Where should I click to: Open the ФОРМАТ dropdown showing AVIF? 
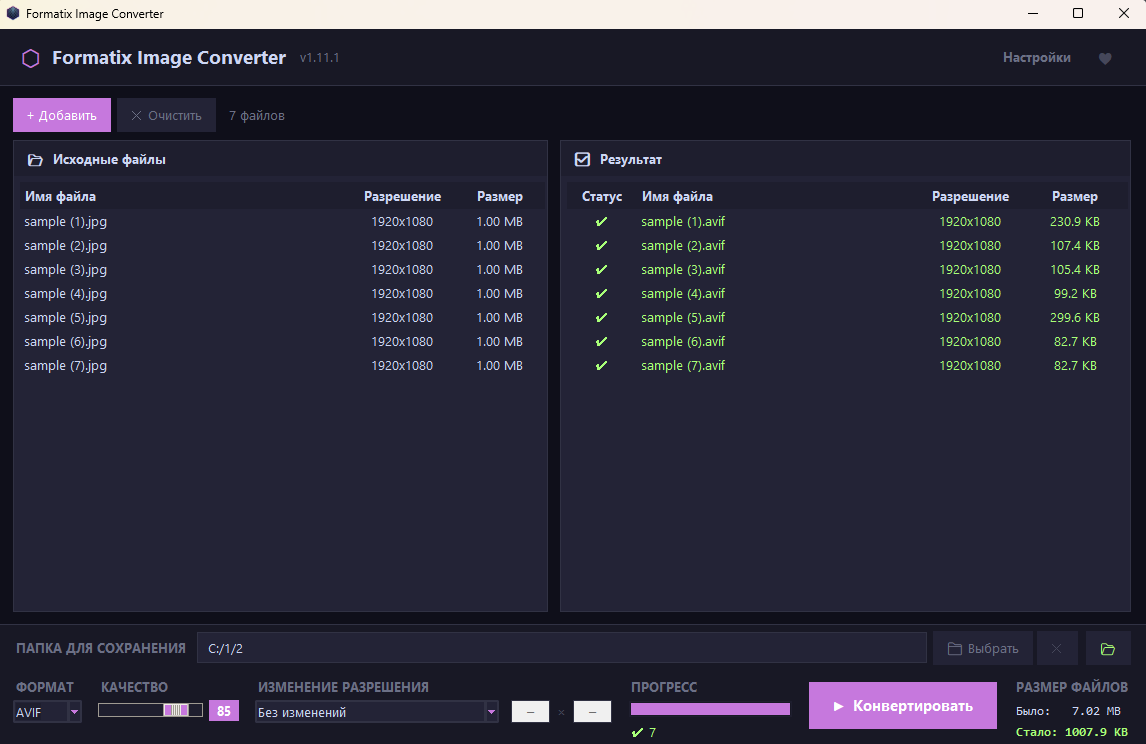pos(48,712)
